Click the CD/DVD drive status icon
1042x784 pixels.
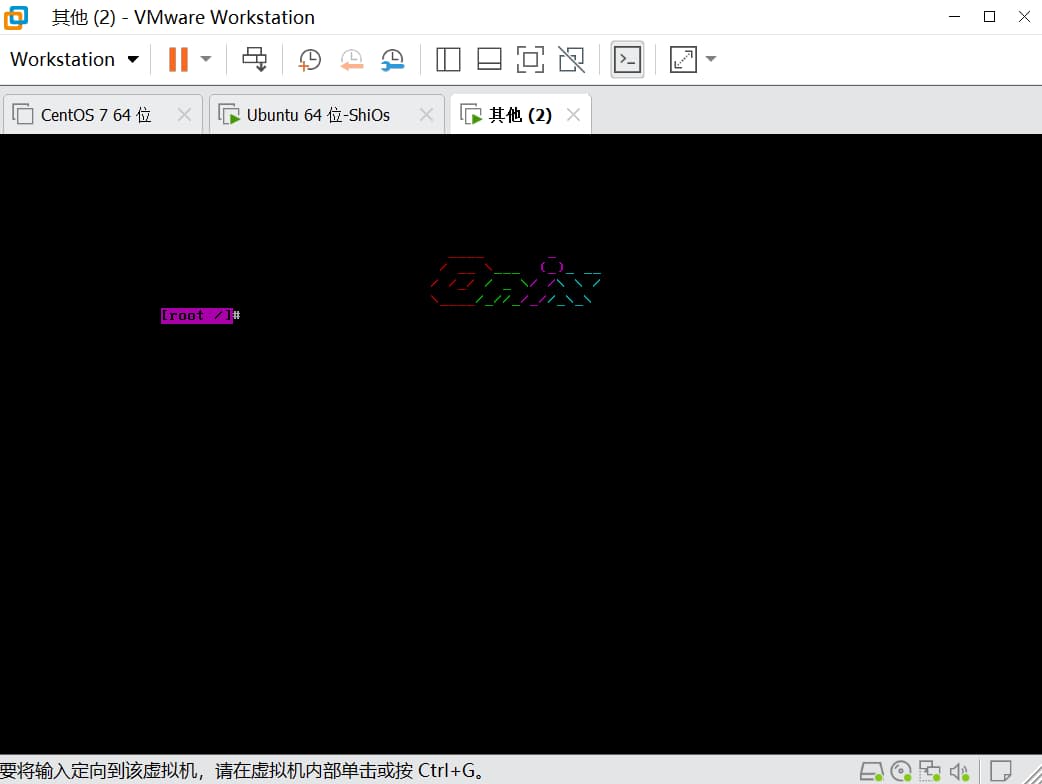(901, 771)
